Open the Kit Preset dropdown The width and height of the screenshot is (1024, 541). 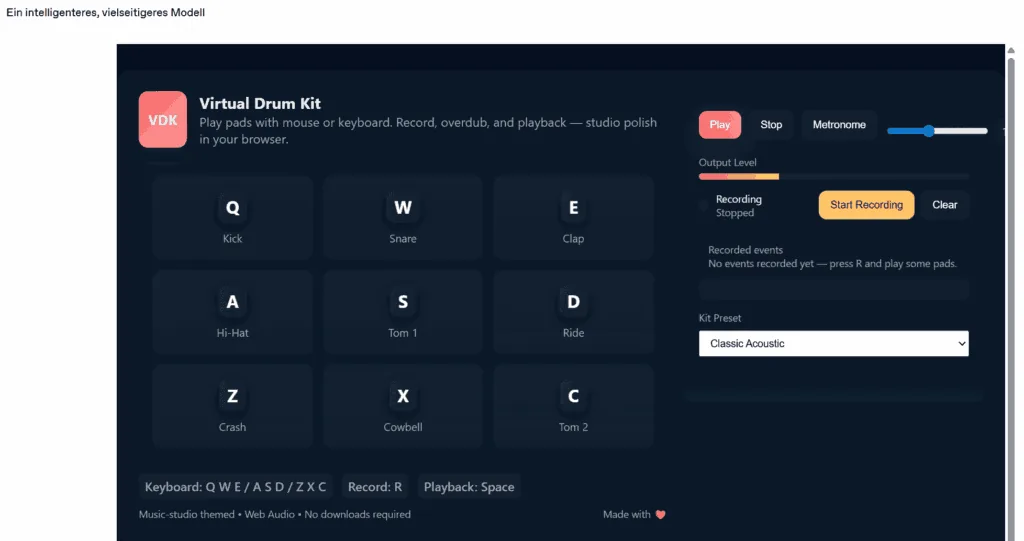(x=834, y=344)
